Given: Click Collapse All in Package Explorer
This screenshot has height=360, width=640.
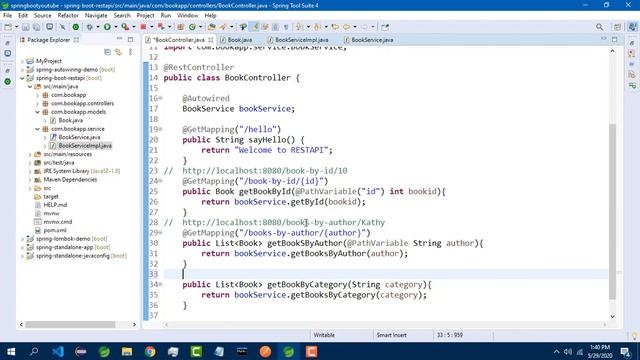Looking at the screenshot, I should click(x=107, y=52).
